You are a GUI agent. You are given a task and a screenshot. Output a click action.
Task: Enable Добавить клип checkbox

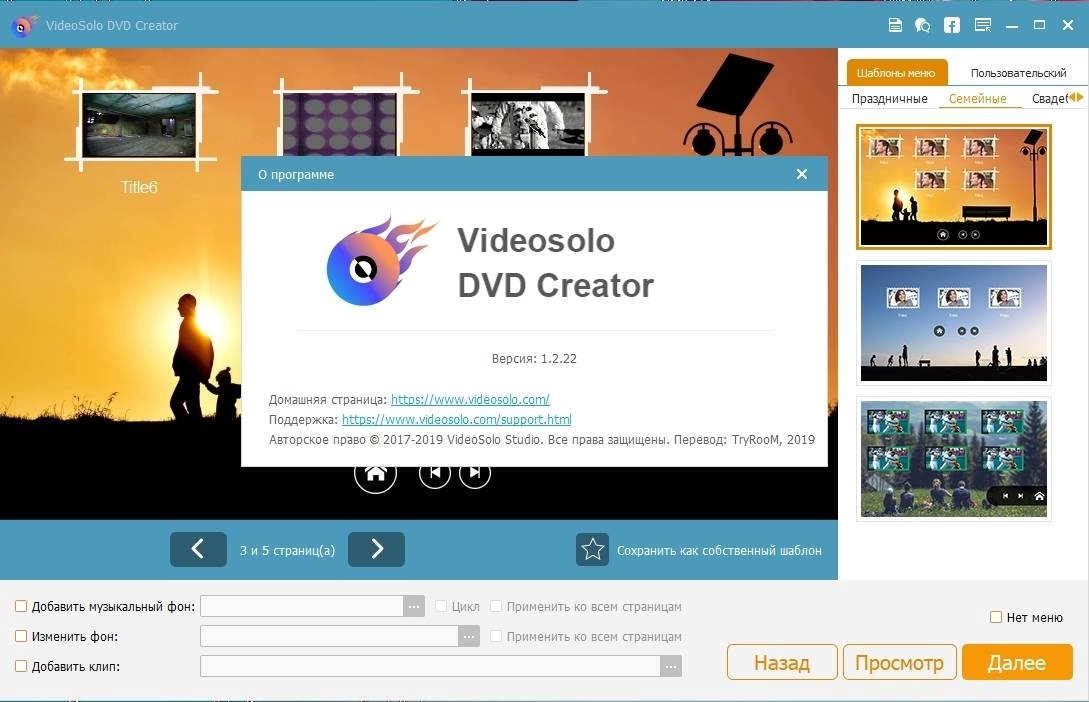[x=21, y=666]
